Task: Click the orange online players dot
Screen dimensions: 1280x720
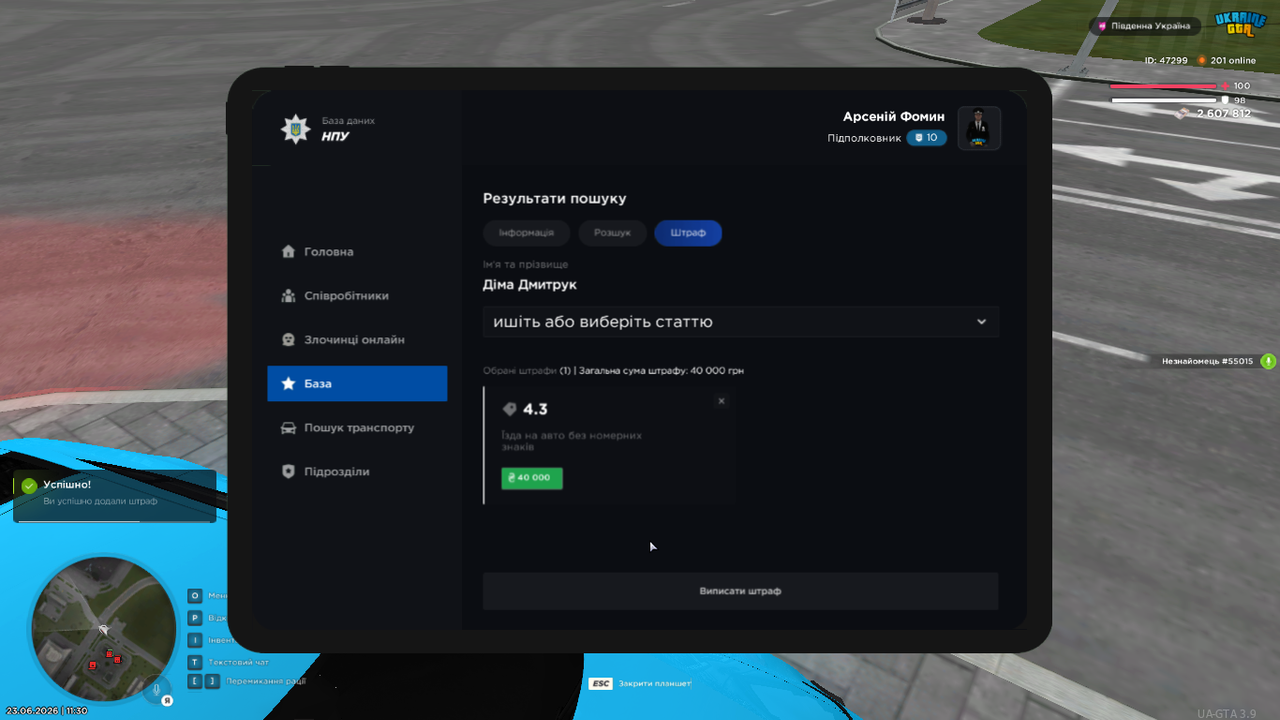Action: pos(1203,60)
